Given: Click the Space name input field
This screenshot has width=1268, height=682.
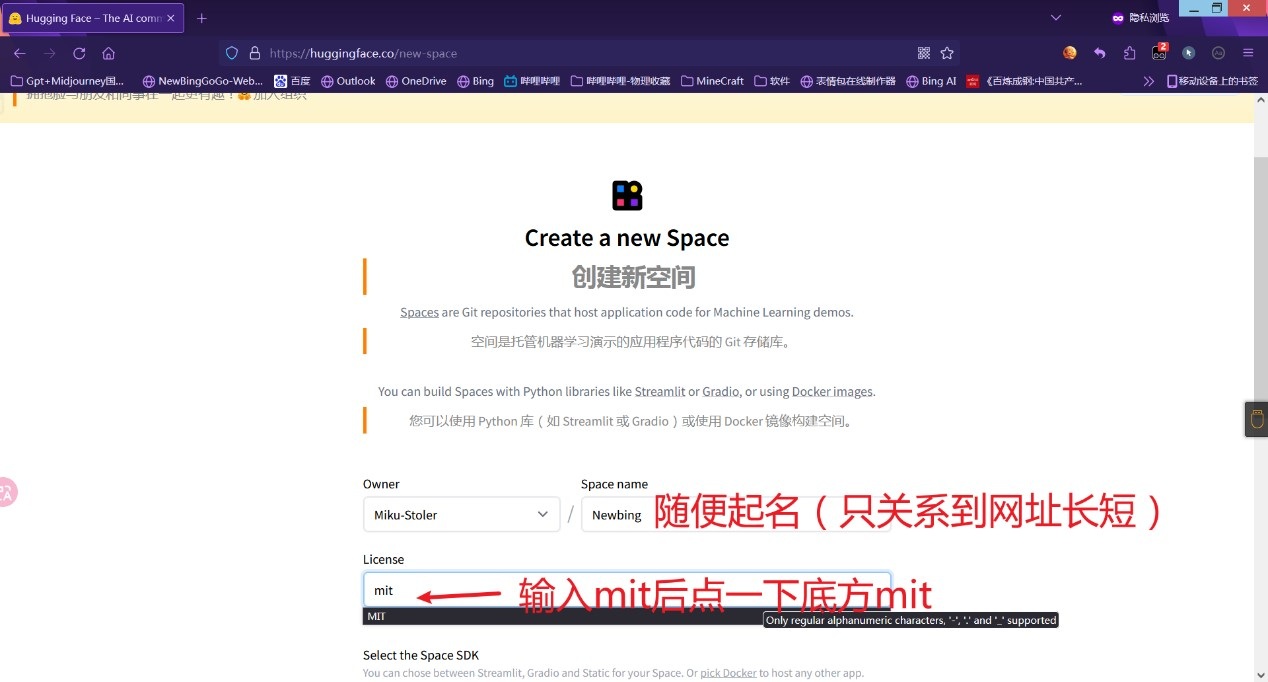Looking at the screenshot, I should 735,514.
